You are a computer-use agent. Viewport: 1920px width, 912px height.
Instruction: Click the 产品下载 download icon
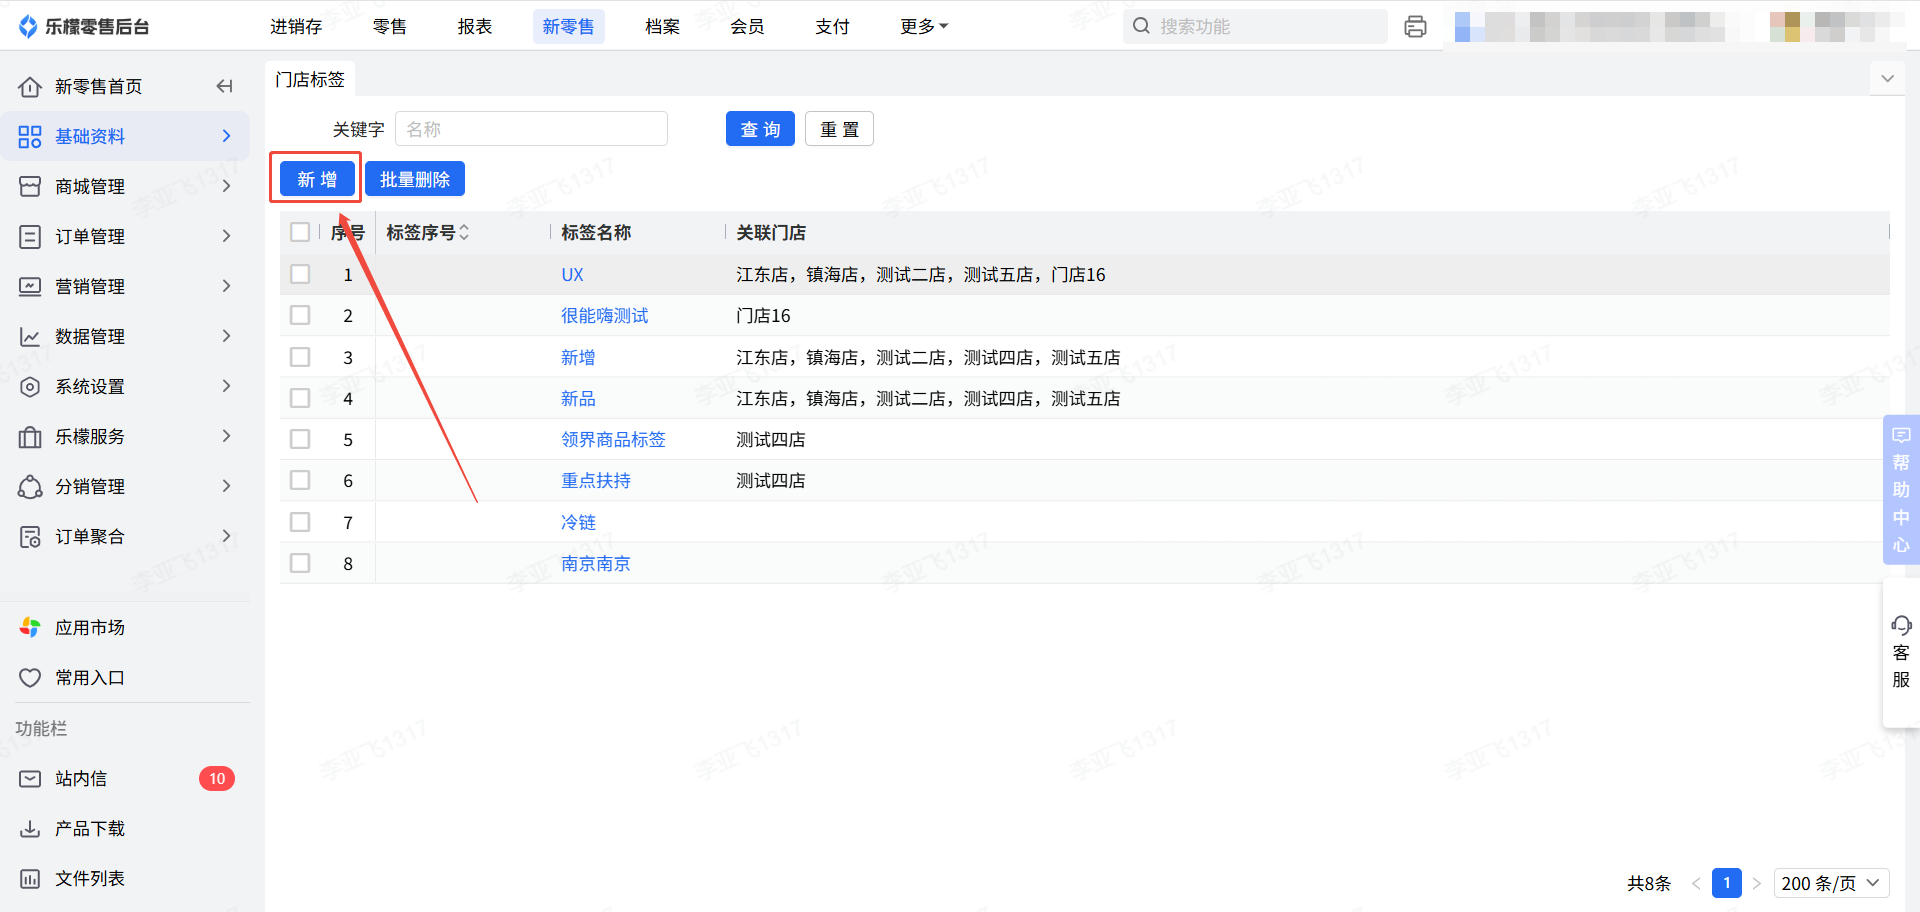click(30, 828)
